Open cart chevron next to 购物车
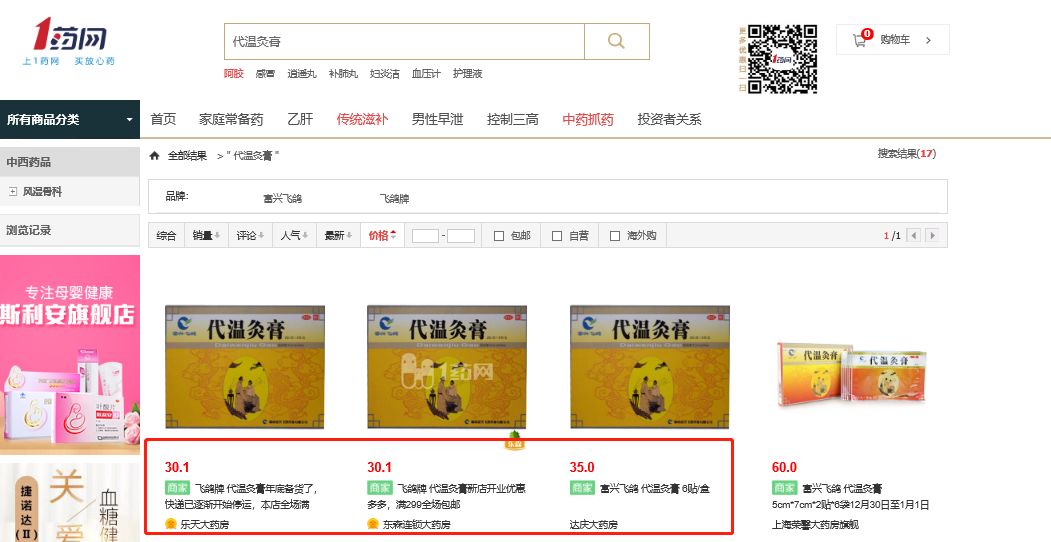Viewport: 1051px width, 542px height. pos(928,40)
